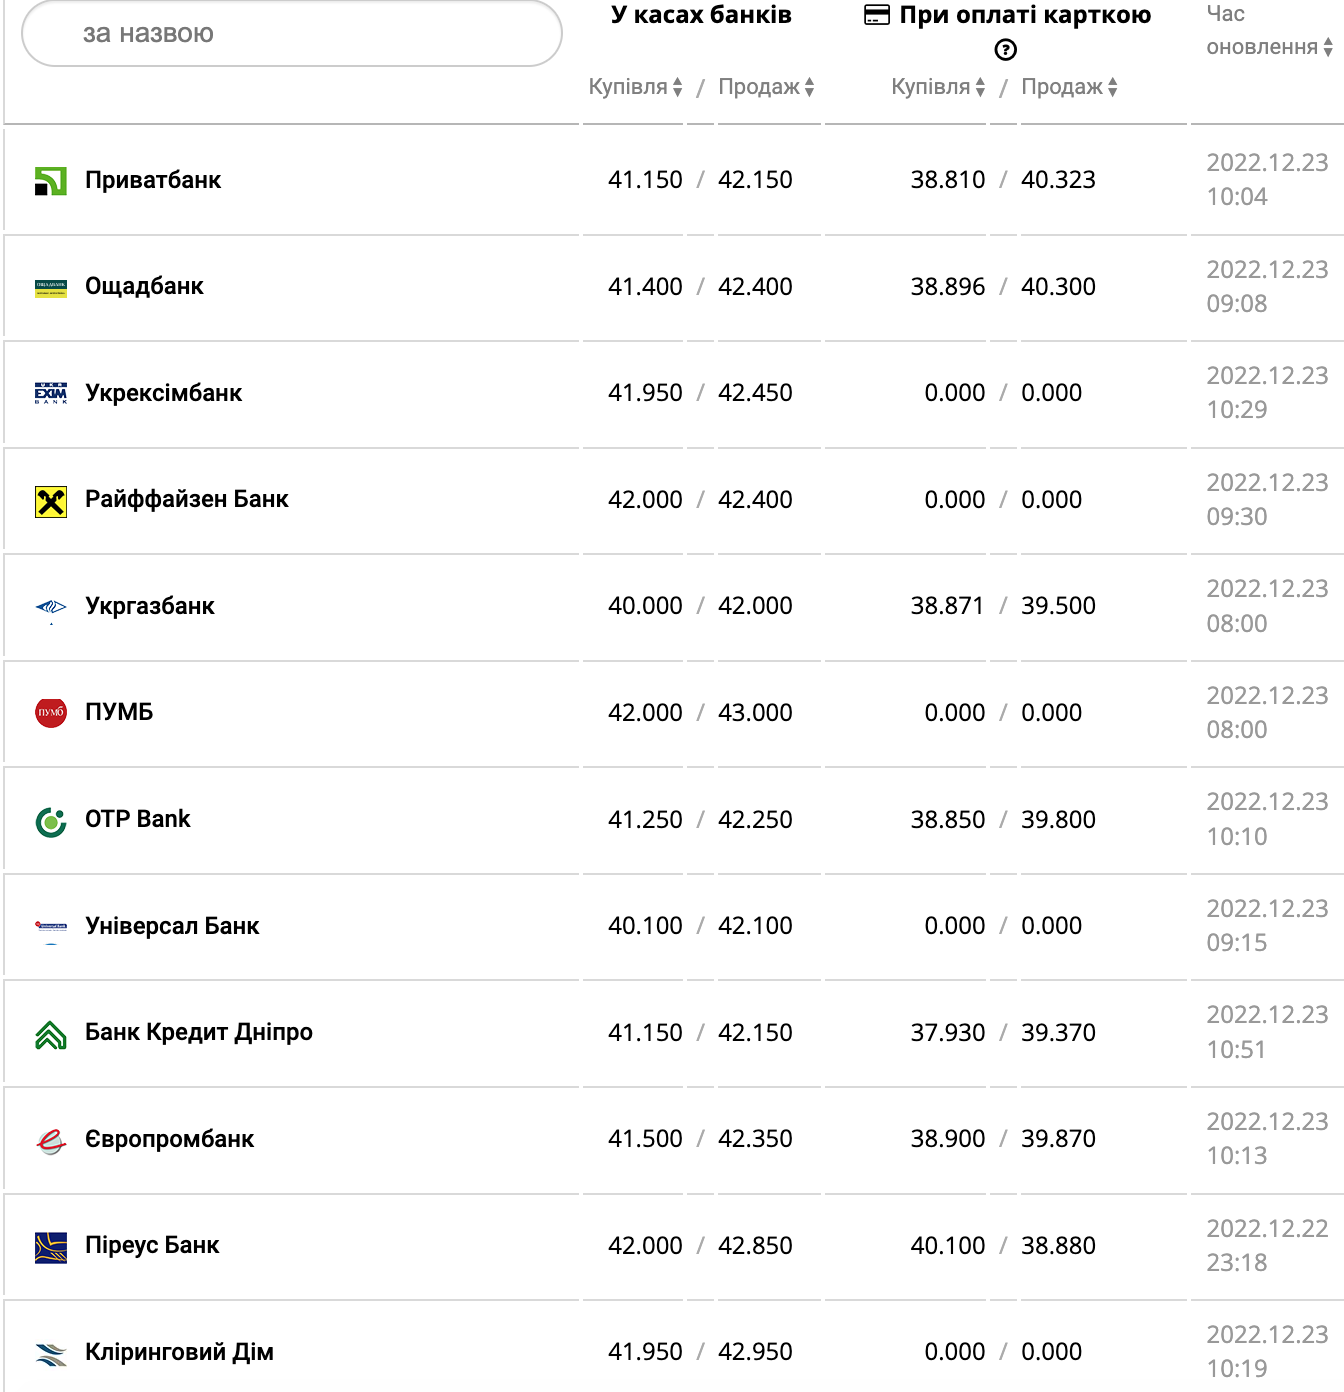The width and height of the screenshot is (1344, 1392).
Task: Open the Укргазбанк bank link
Action: (x=150, y=606)
